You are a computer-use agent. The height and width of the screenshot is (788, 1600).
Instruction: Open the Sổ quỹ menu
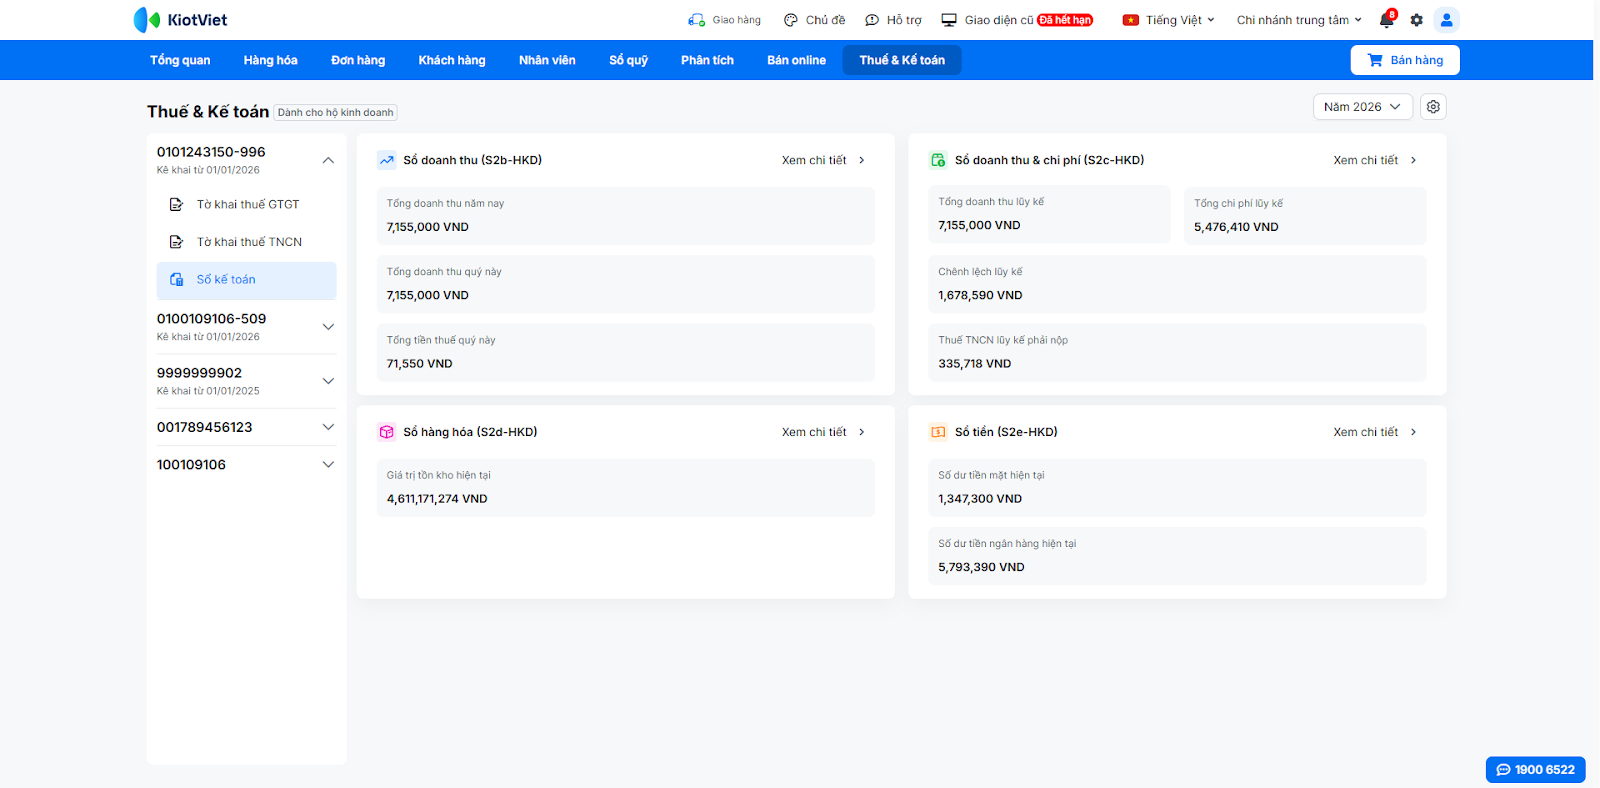(629, 60)
